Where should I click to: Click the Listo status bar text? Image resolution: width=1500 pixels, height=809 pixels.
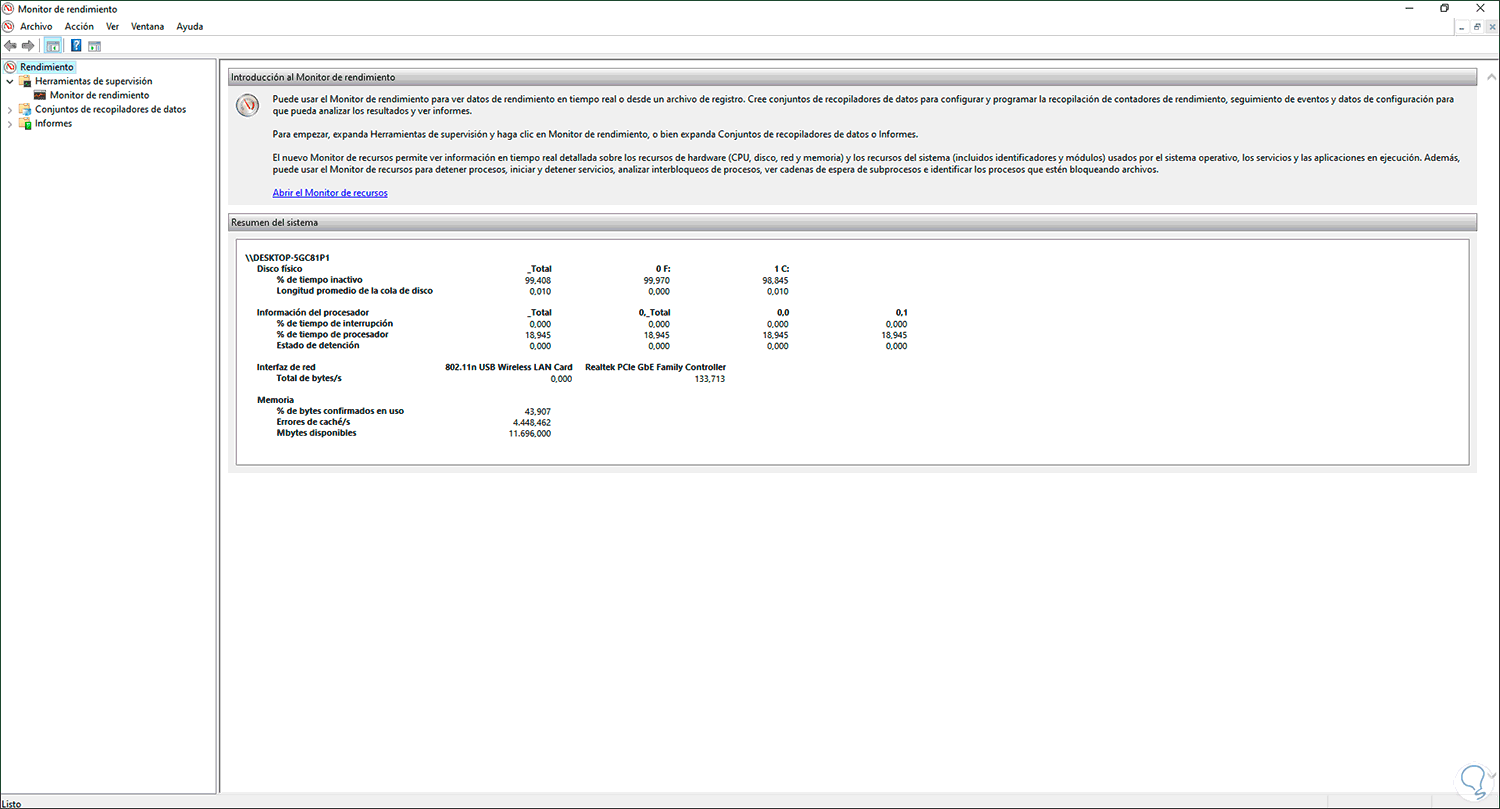coord(12,802)
